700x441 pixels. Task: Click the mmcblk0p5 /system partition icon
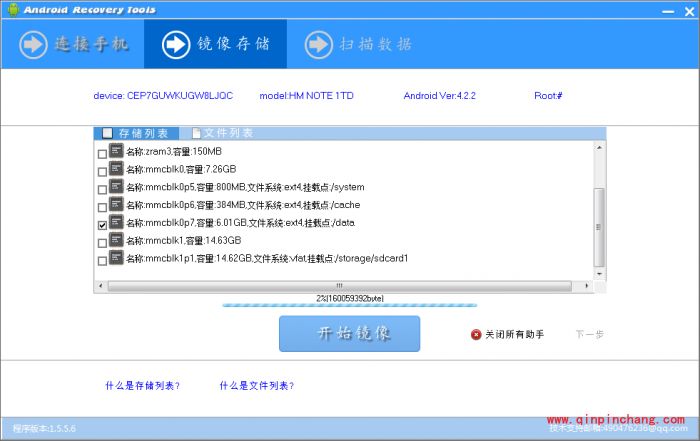[x=116, y=187]
